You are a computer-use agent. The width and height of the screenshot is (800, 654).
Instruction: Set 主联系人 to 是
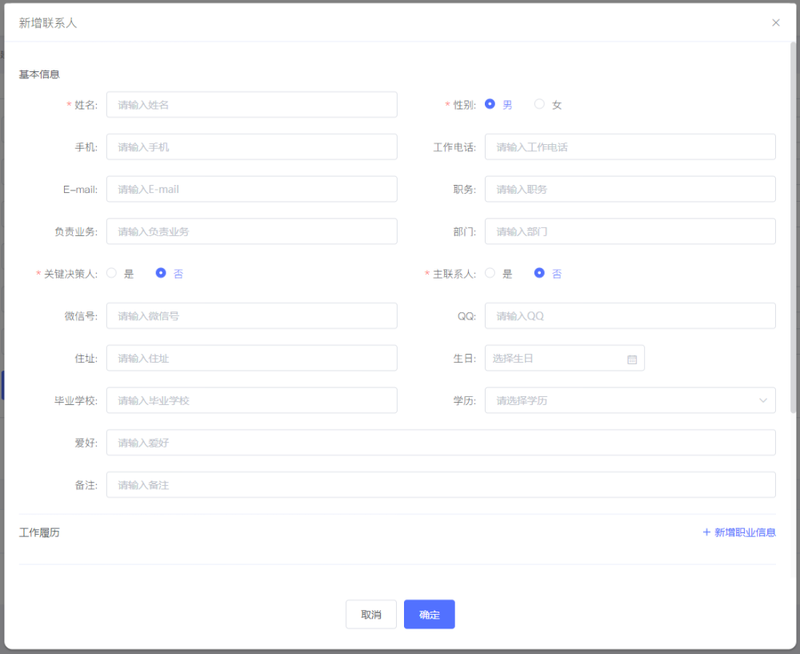(490, 273)
